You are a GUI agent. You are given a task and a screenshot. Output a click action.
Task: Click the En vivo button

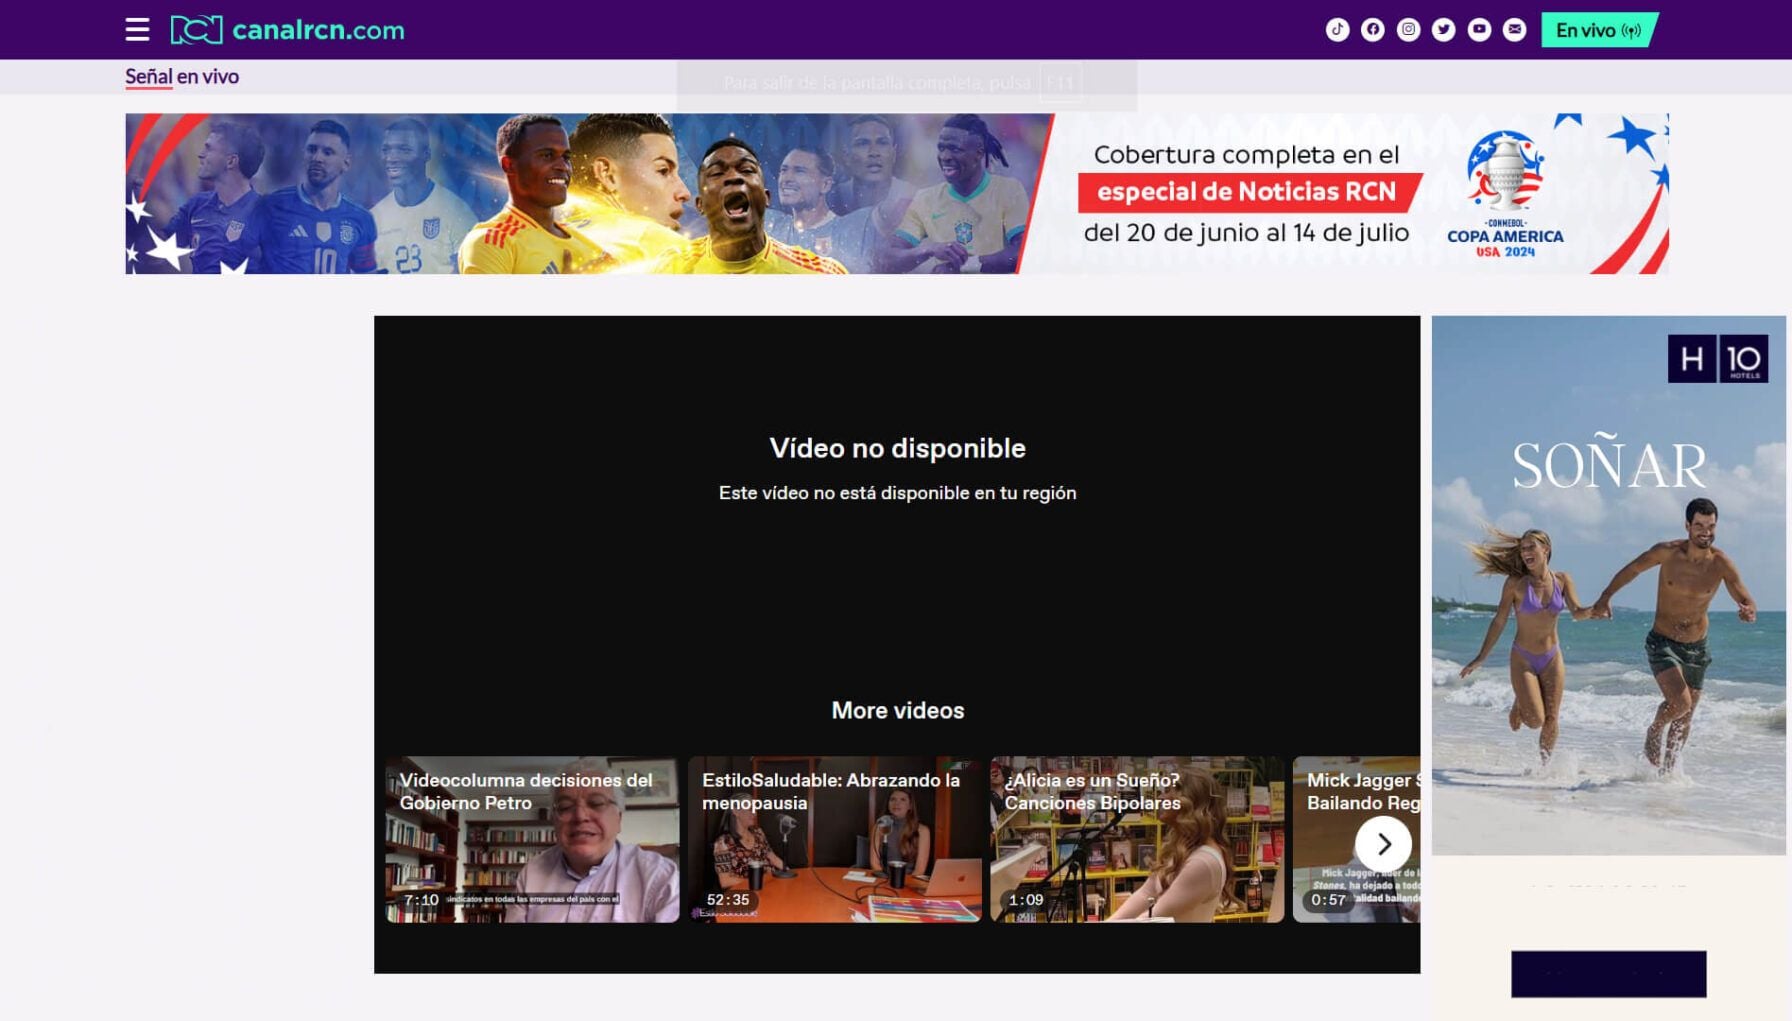pyautogui.click(x=1599, y=30)
